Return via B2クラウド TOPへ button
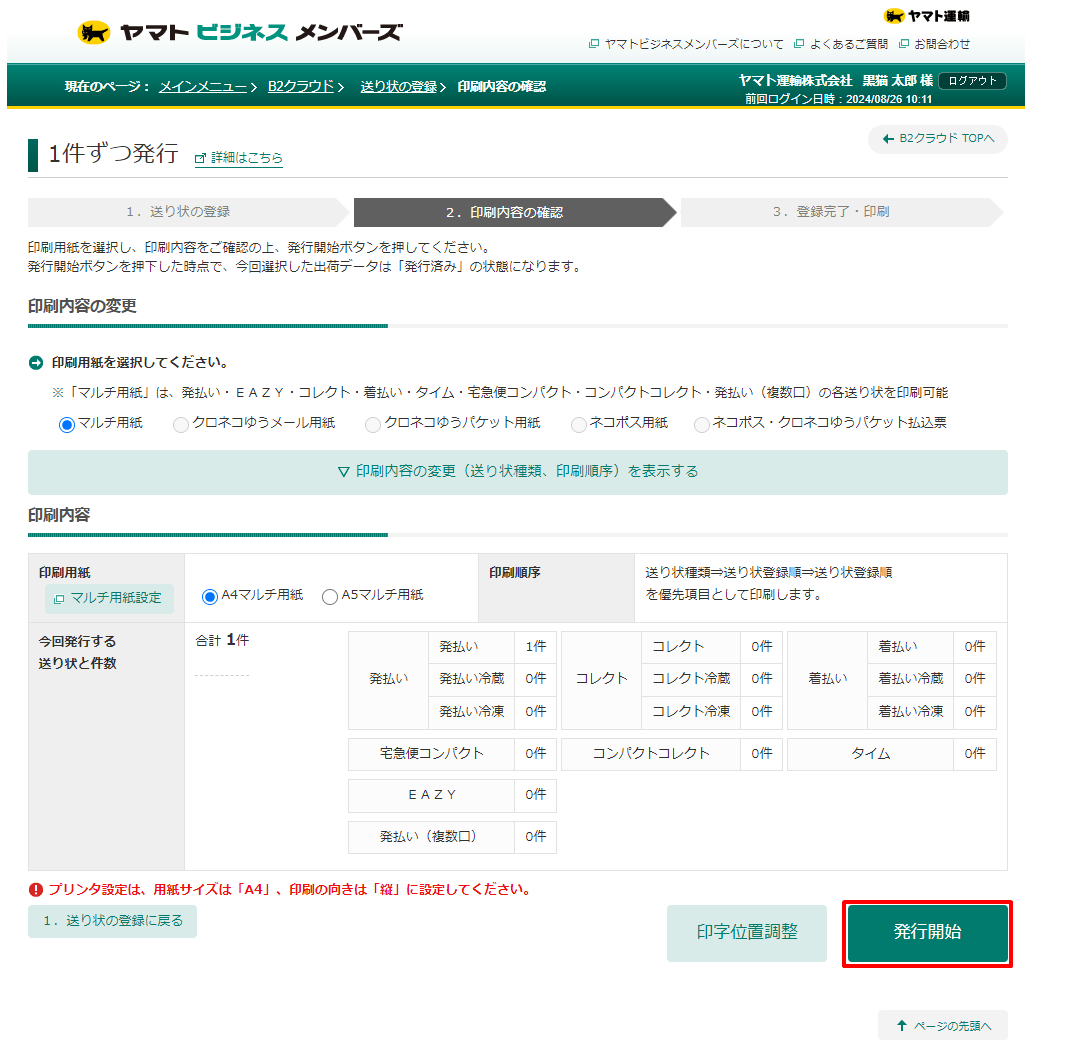The image size is (1078, 1052). (938, 139)
